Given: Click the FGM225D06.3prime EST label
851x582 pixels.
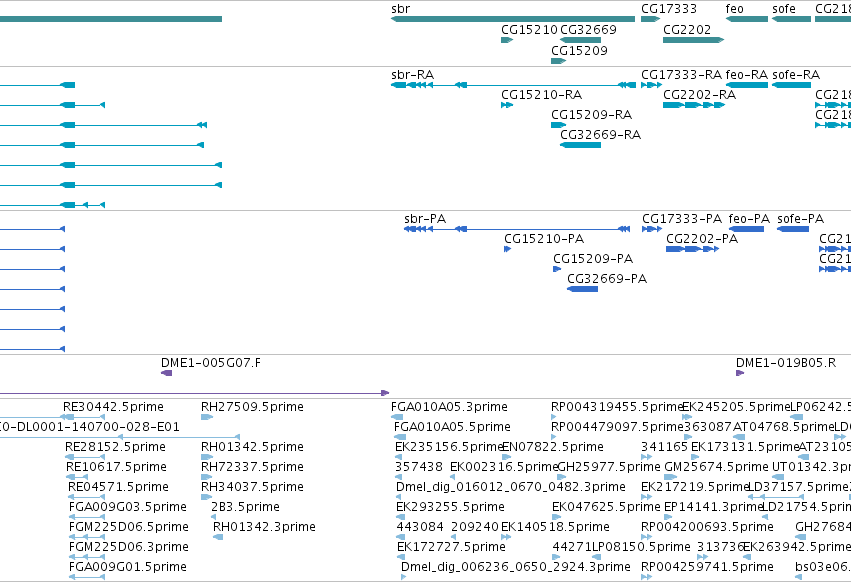Looking at the screenshot, I should point(129,548).
